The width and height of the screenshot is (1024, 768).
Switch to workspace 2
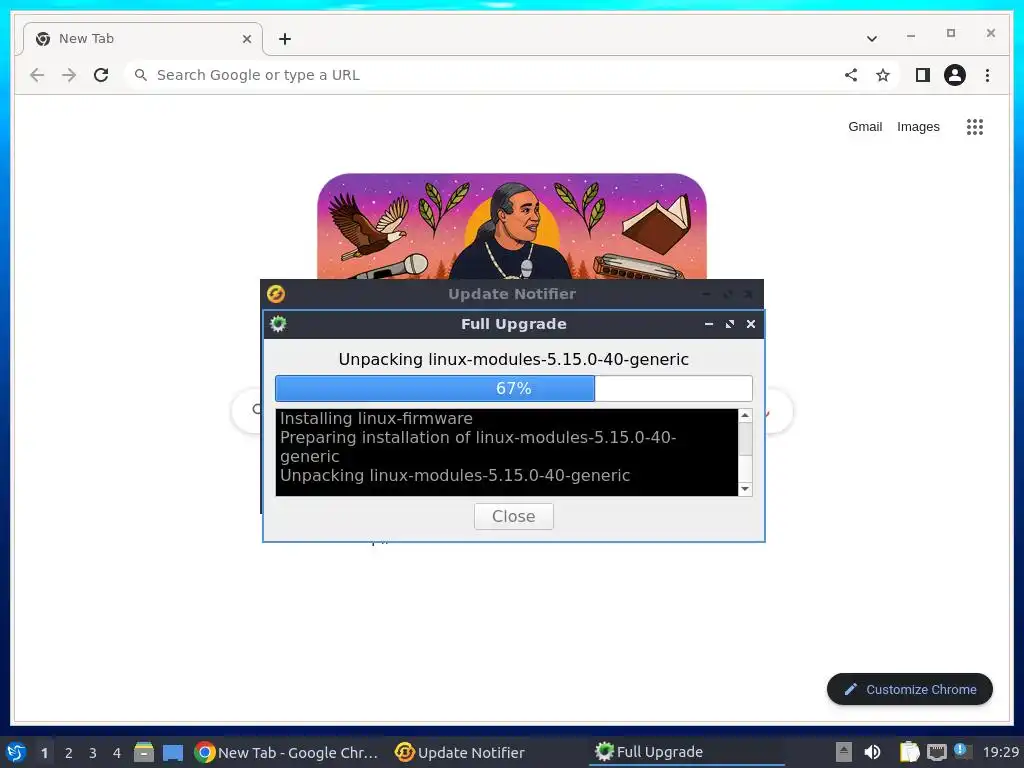tap(69, 753)
